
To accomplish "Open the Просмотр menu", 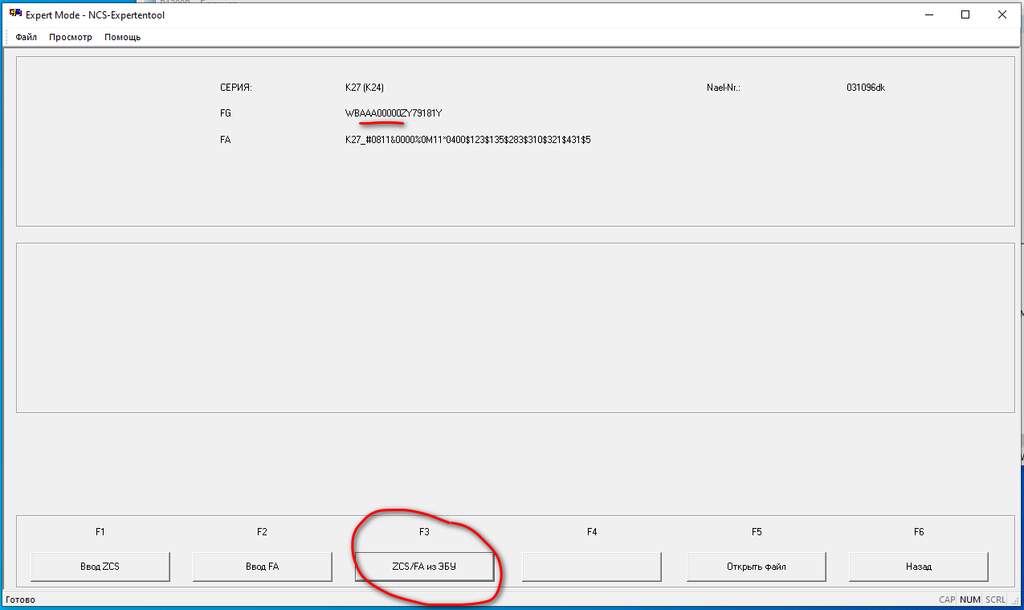I will pos(70,37).
